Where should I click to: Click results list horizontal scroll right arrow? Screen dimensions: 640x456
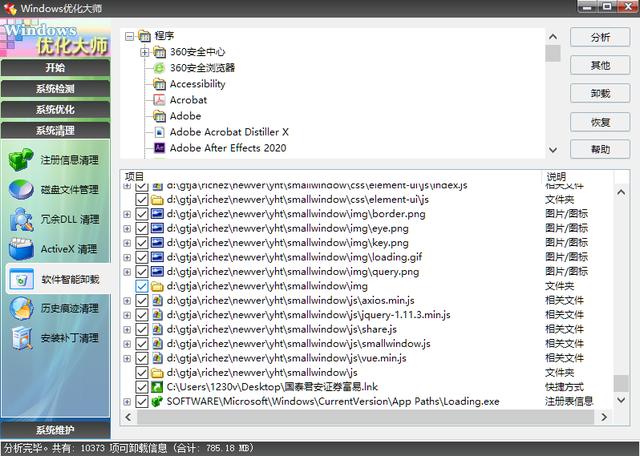604,417
